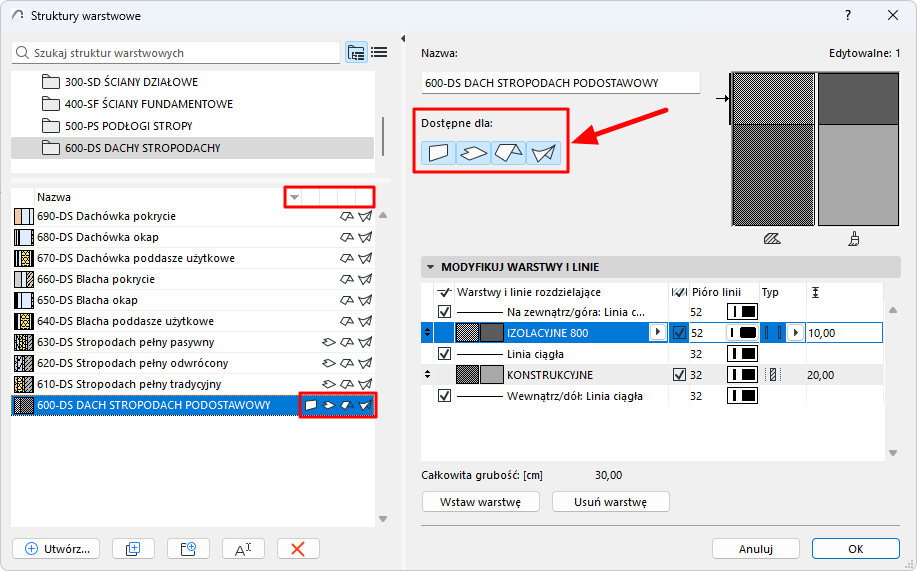Click the help question mark
Screen dimensions: 917x571
(x=848, y=16)
